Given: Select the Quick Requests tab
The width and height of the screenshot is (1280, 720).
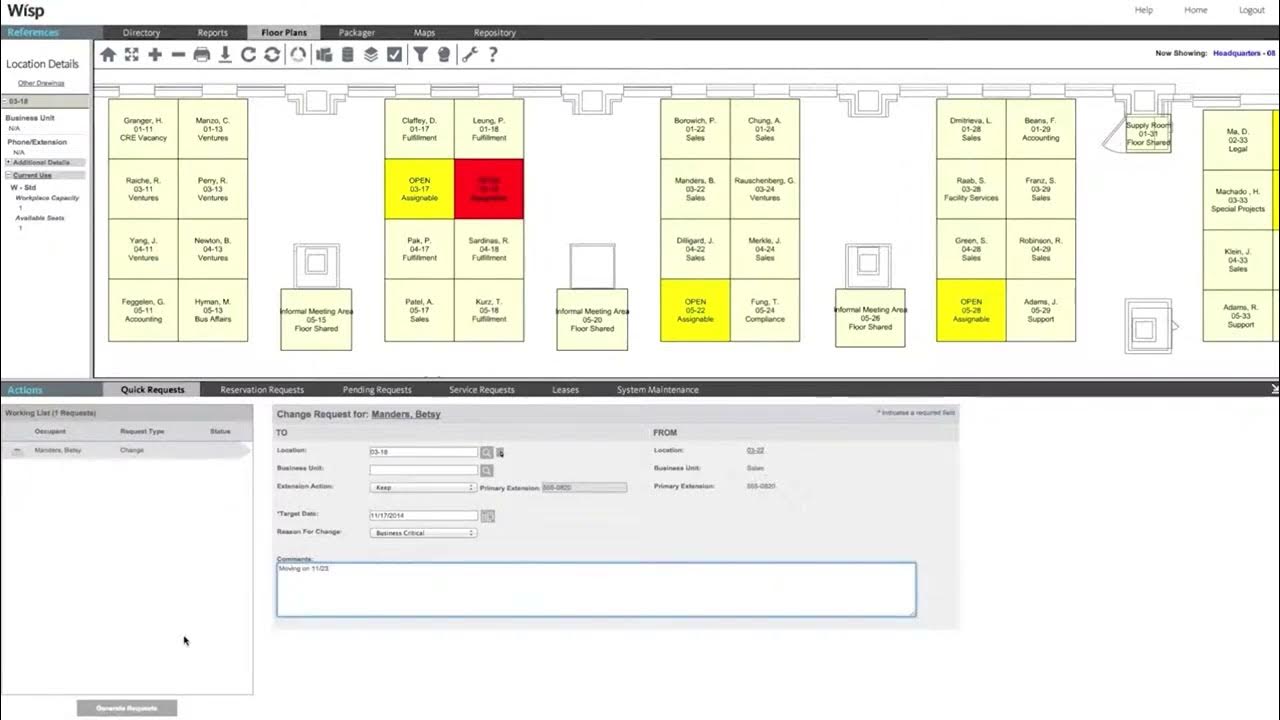Looking at the screenshot, I should click(x=152, y=390).
